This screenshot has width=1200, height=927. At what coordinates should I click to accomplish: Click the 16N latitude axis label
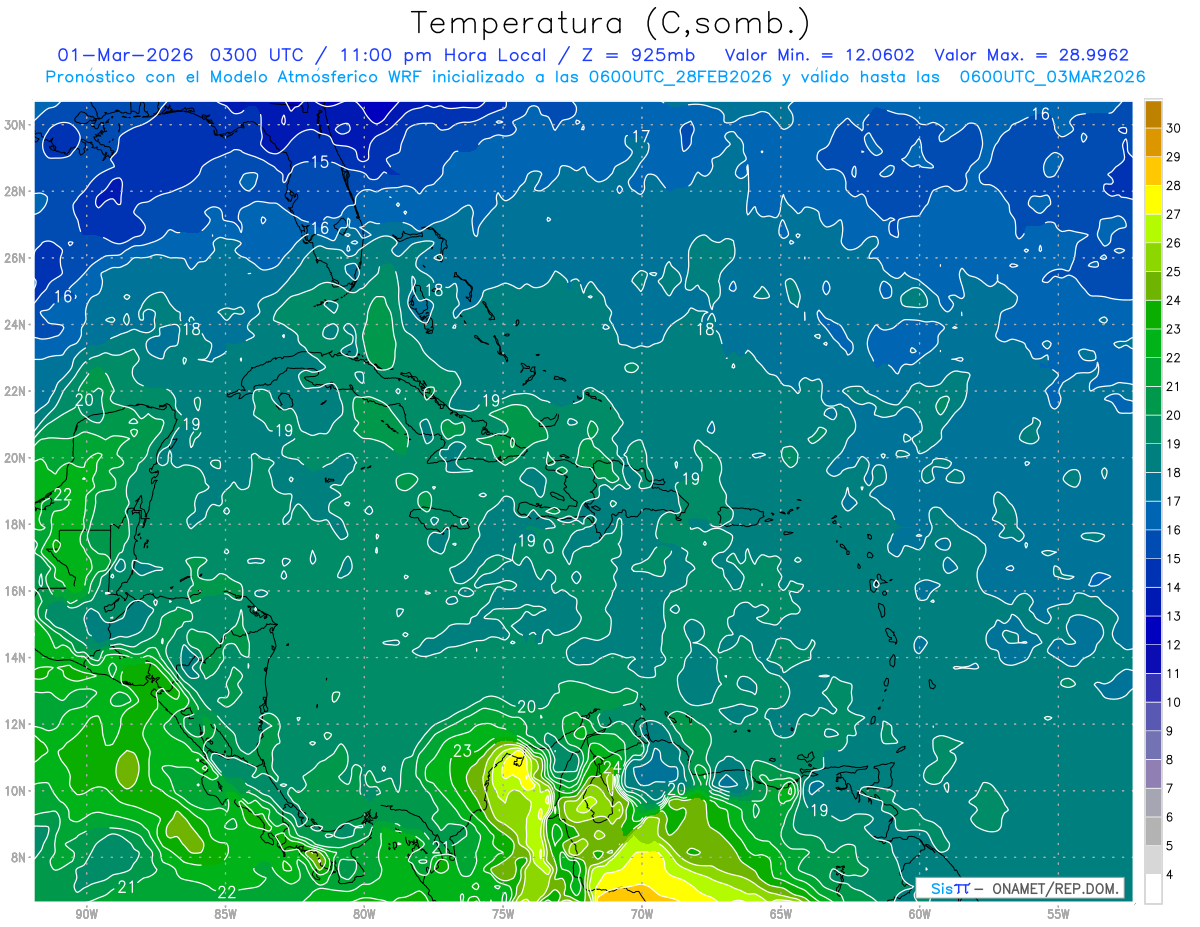coord(16,591)
